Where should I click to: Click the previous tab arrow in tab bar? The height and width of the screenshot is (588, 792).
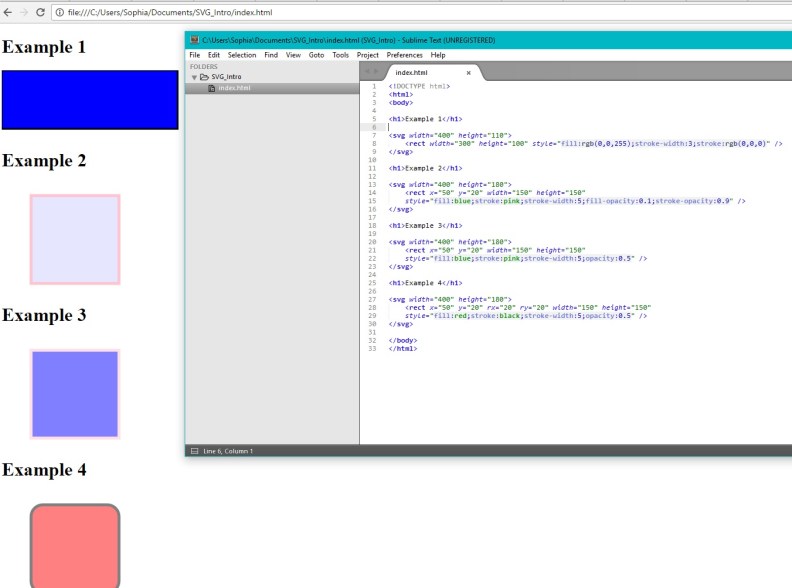(368, 72)
